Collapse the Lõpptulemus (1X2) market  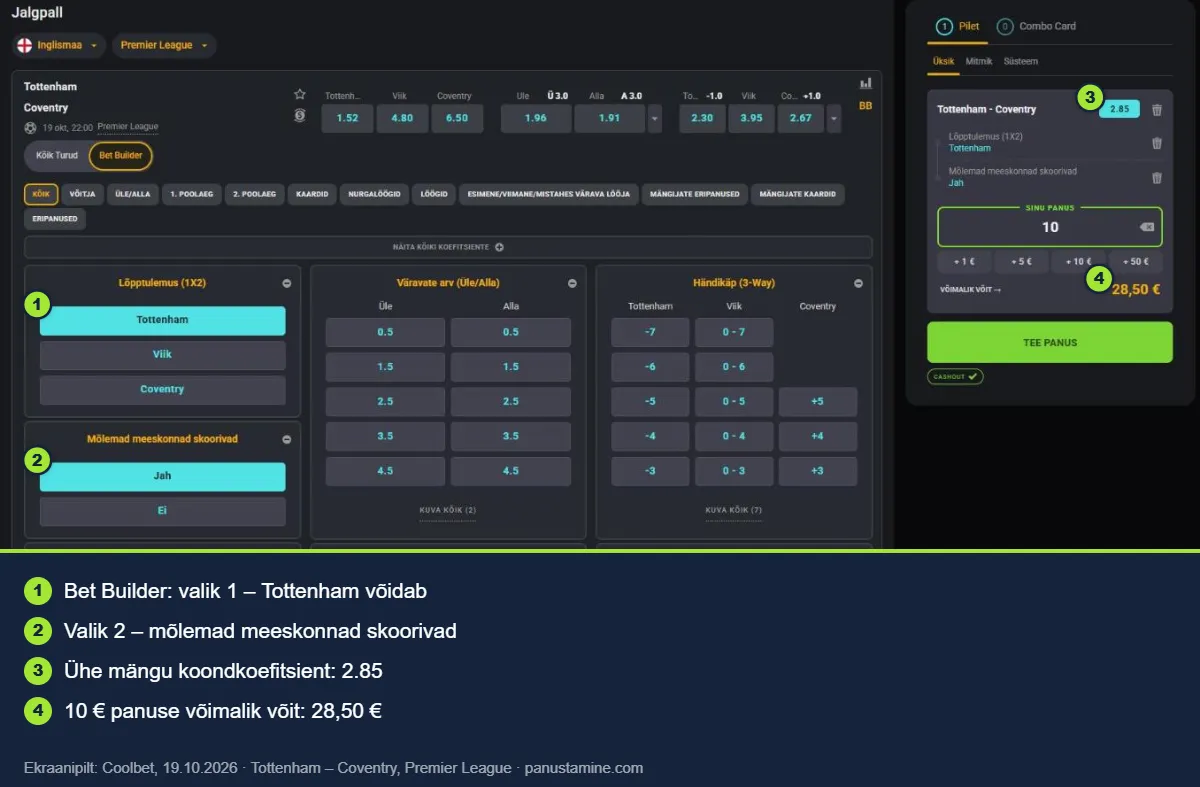287,284
